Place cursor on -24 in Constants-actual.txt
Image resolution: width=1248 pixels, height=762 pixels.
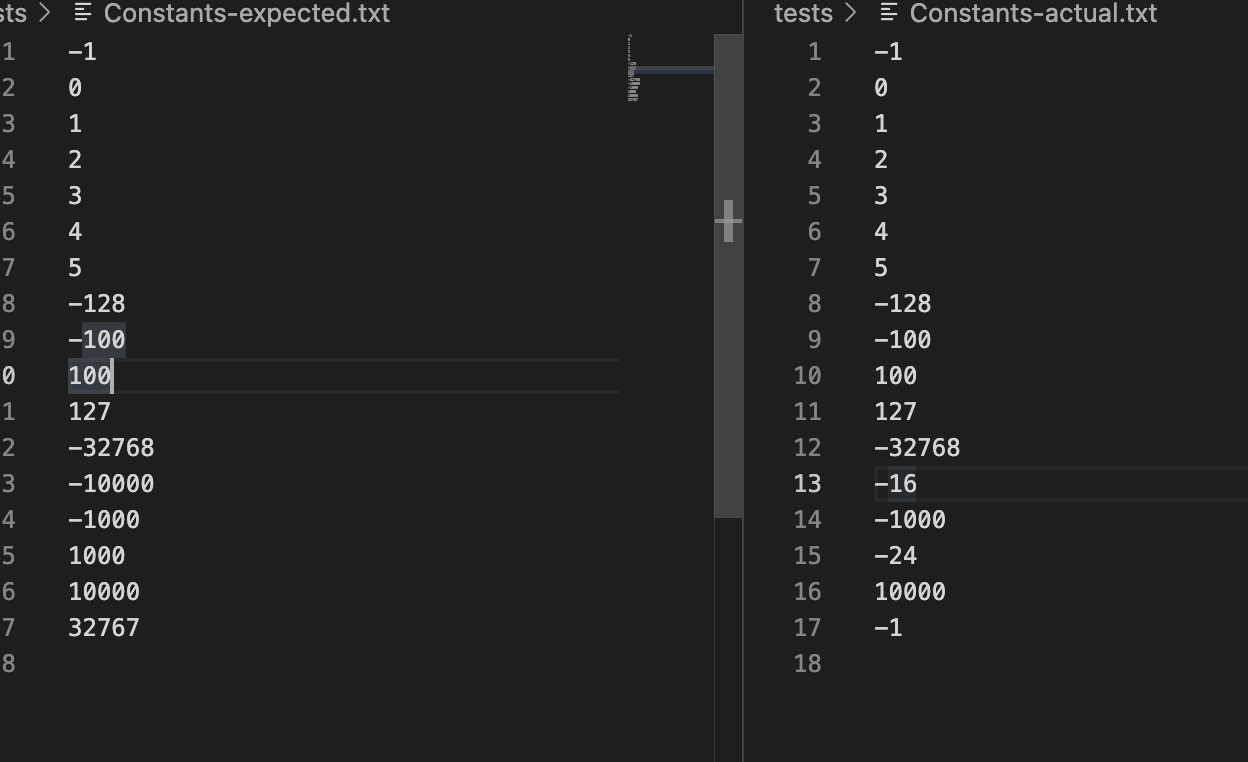pos(895,556)
